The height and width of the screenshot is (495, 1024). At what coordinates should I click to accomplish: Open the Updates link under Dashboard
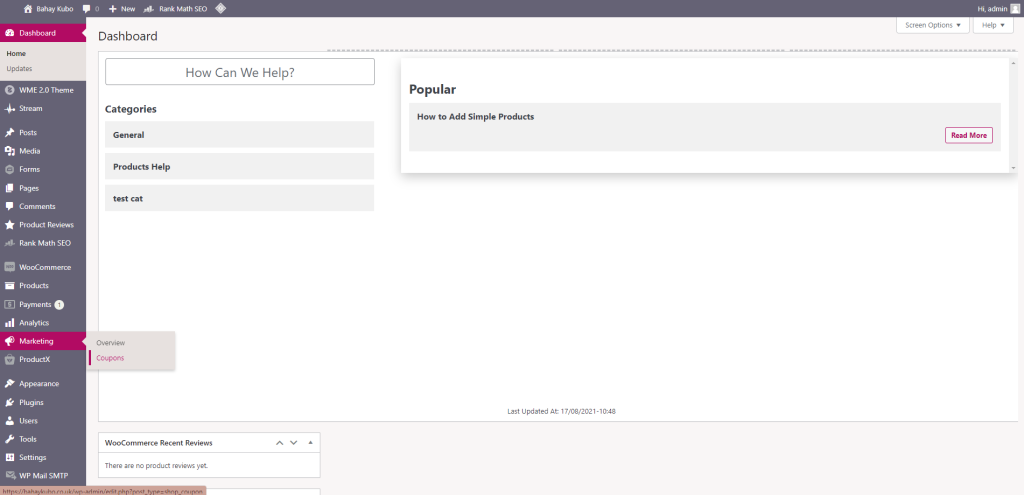(x=19, y=69)
